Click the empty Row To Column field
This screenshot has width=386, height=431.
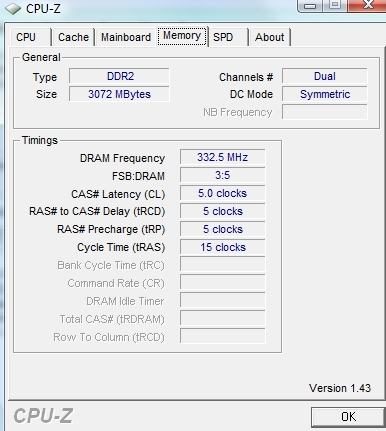(223, 337)
